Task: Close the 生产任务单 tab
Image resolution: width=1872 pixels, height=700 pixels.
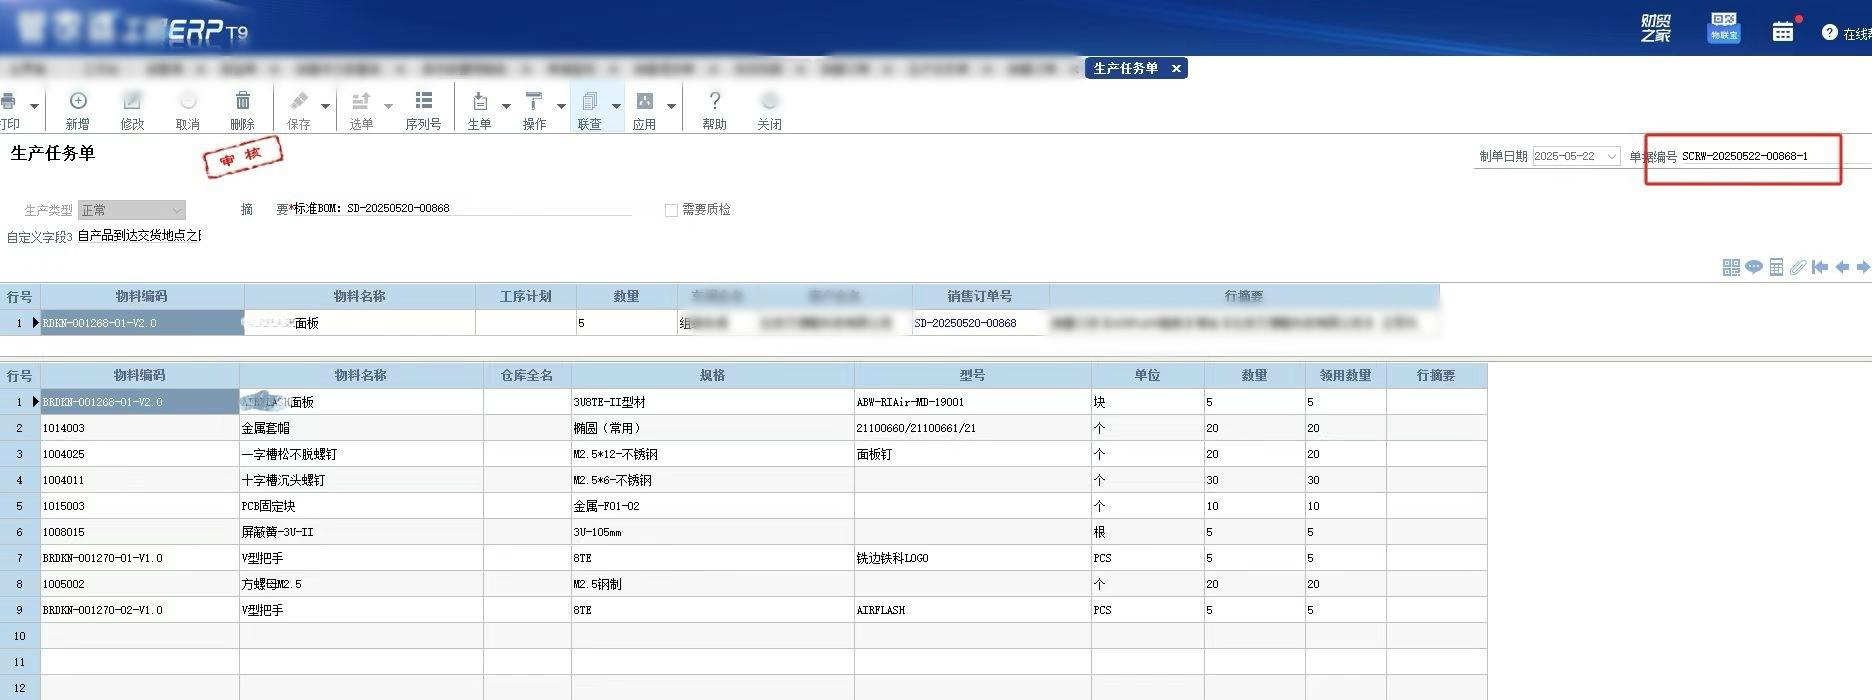Action: [x=1176, y=68]
